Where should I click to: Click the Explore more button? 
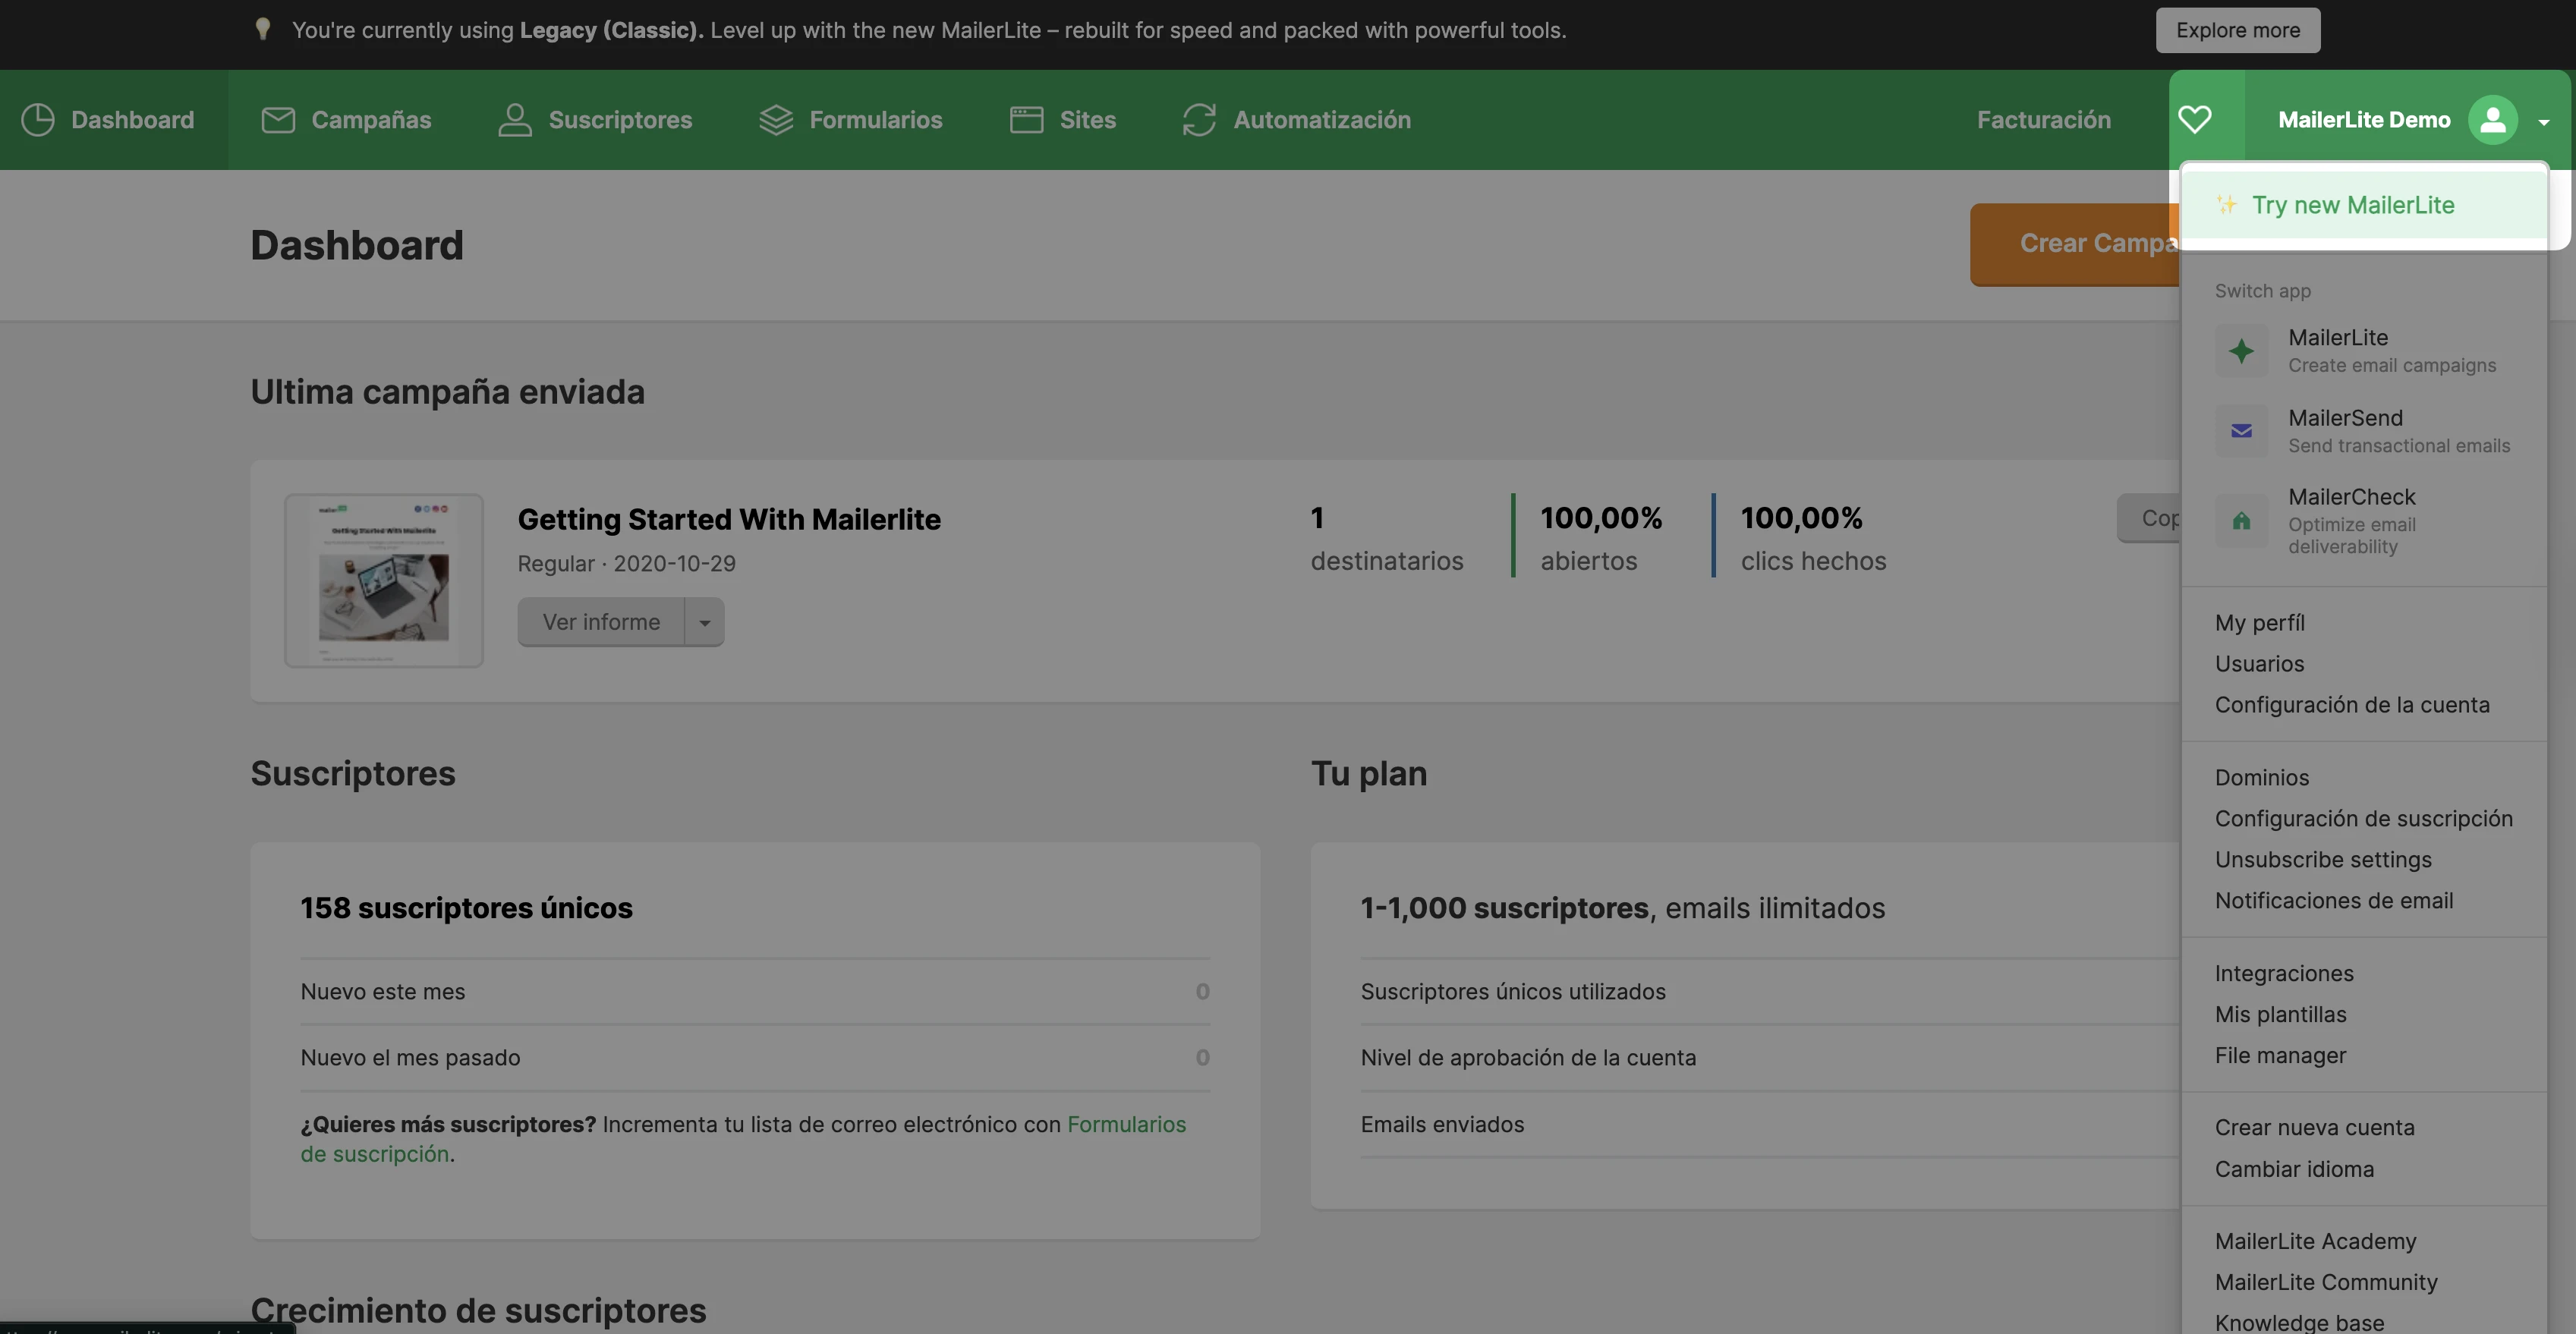(x=2237, y=30)
